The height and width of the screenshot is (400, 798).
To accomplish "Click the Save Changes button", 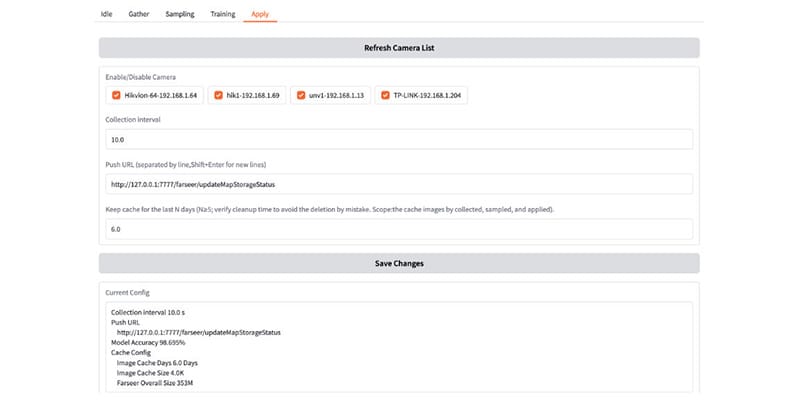I will pyautogui.click(x=398, y=264).
